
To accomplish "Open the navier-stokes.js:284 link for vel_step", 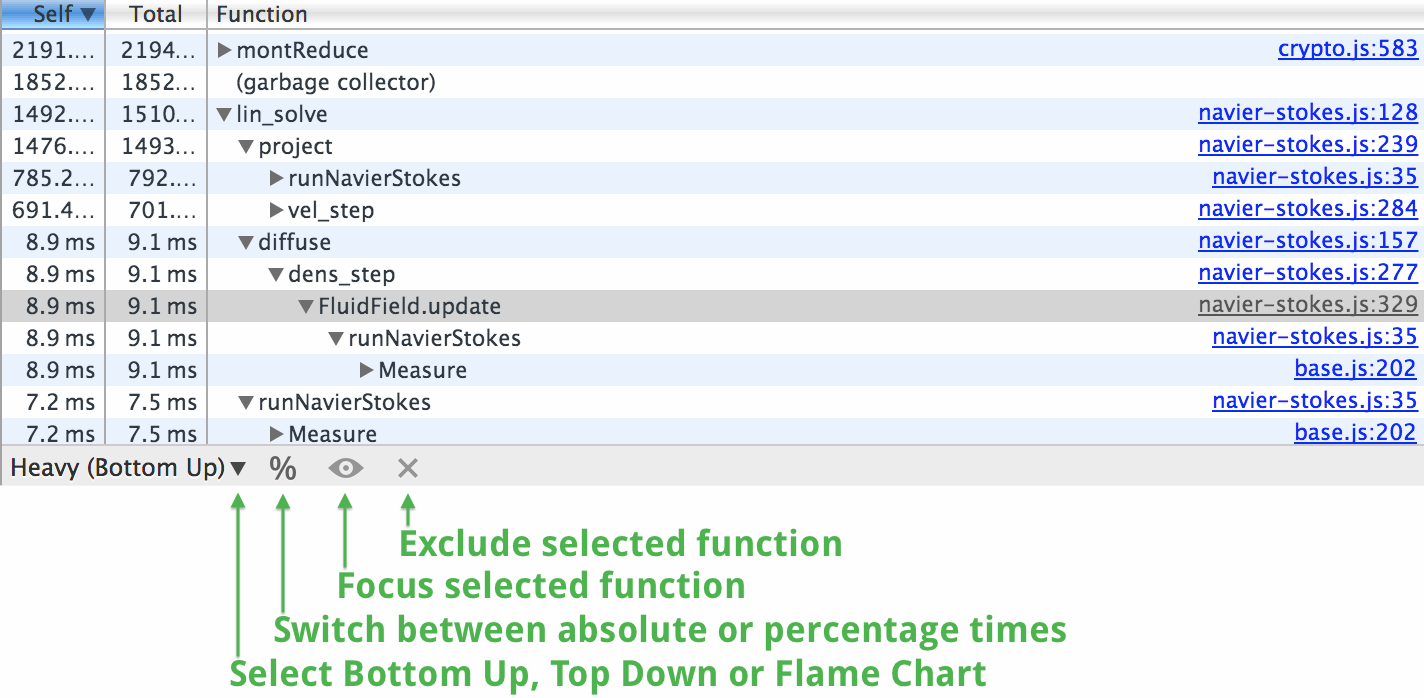I will [1307, 210].
